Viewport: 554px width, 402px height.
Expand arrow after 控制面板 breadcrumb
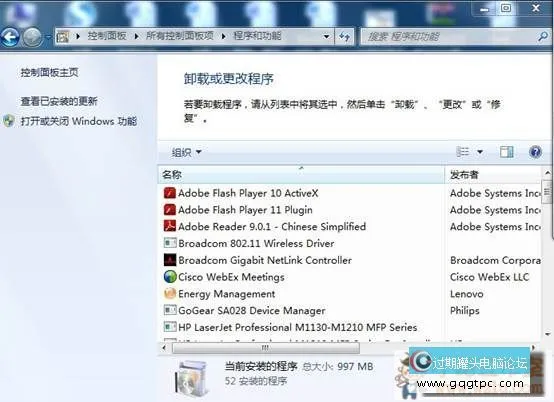[x=136, y=36]
